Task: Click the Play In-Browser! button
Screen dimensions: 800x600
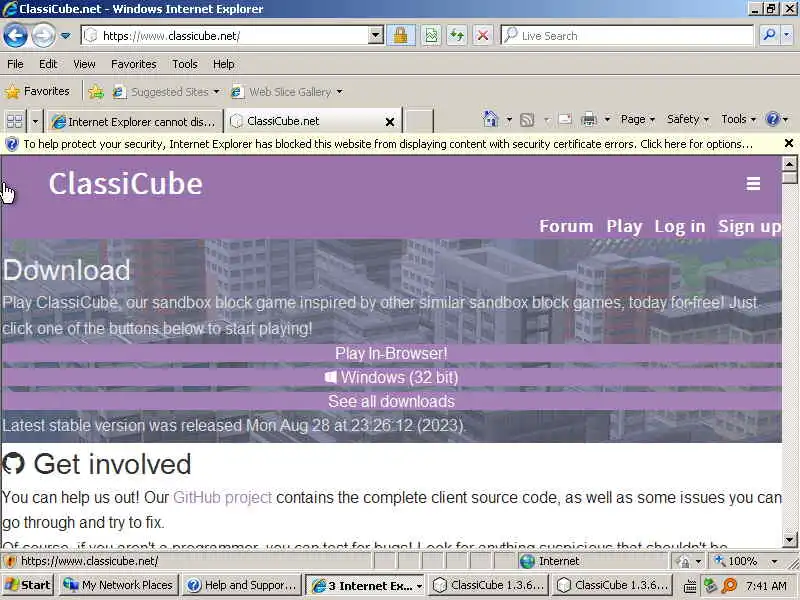Action: pyautogui.click(x=391, y=353)
